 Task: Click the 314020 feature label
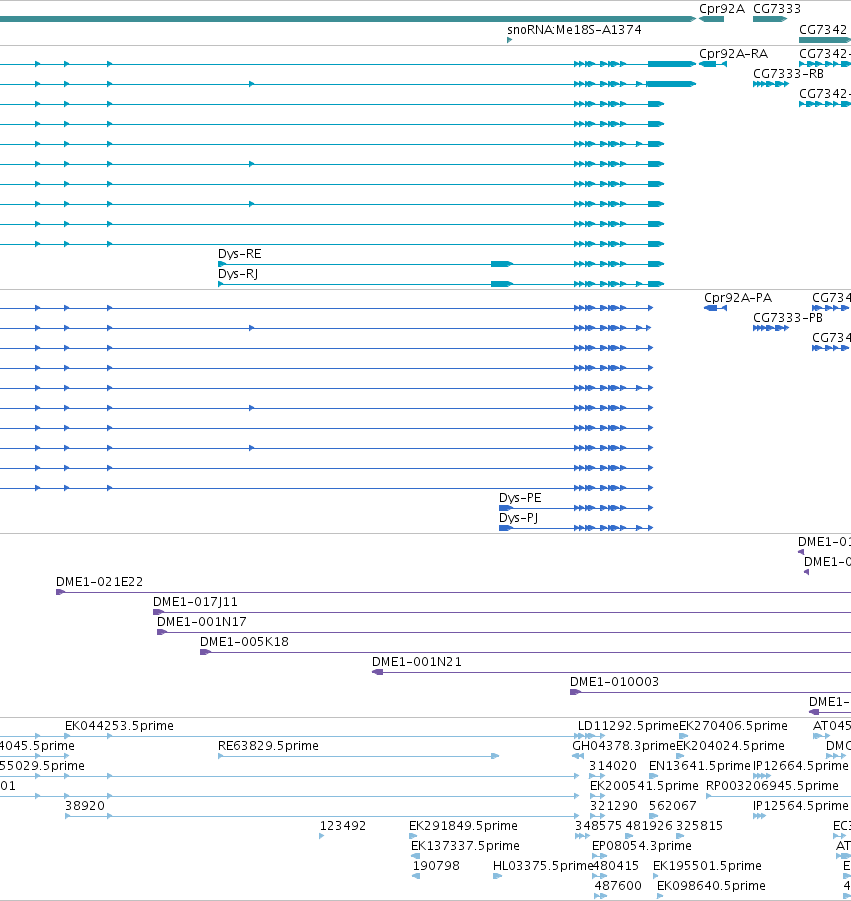613,767
